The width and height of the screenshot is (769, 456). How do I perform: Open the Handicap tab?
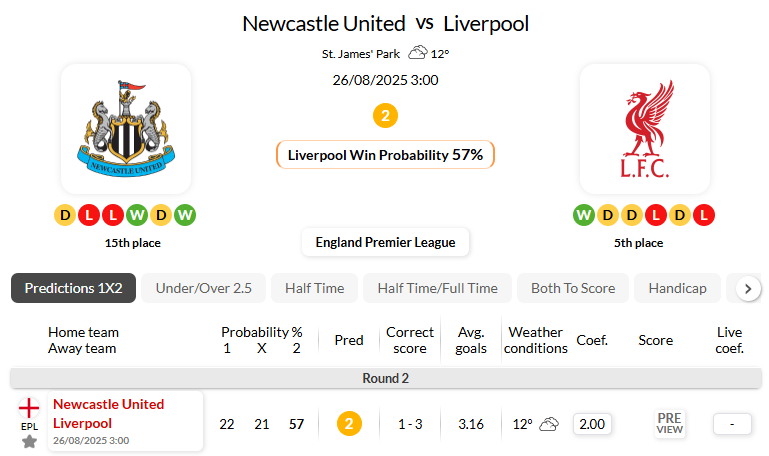677,288
